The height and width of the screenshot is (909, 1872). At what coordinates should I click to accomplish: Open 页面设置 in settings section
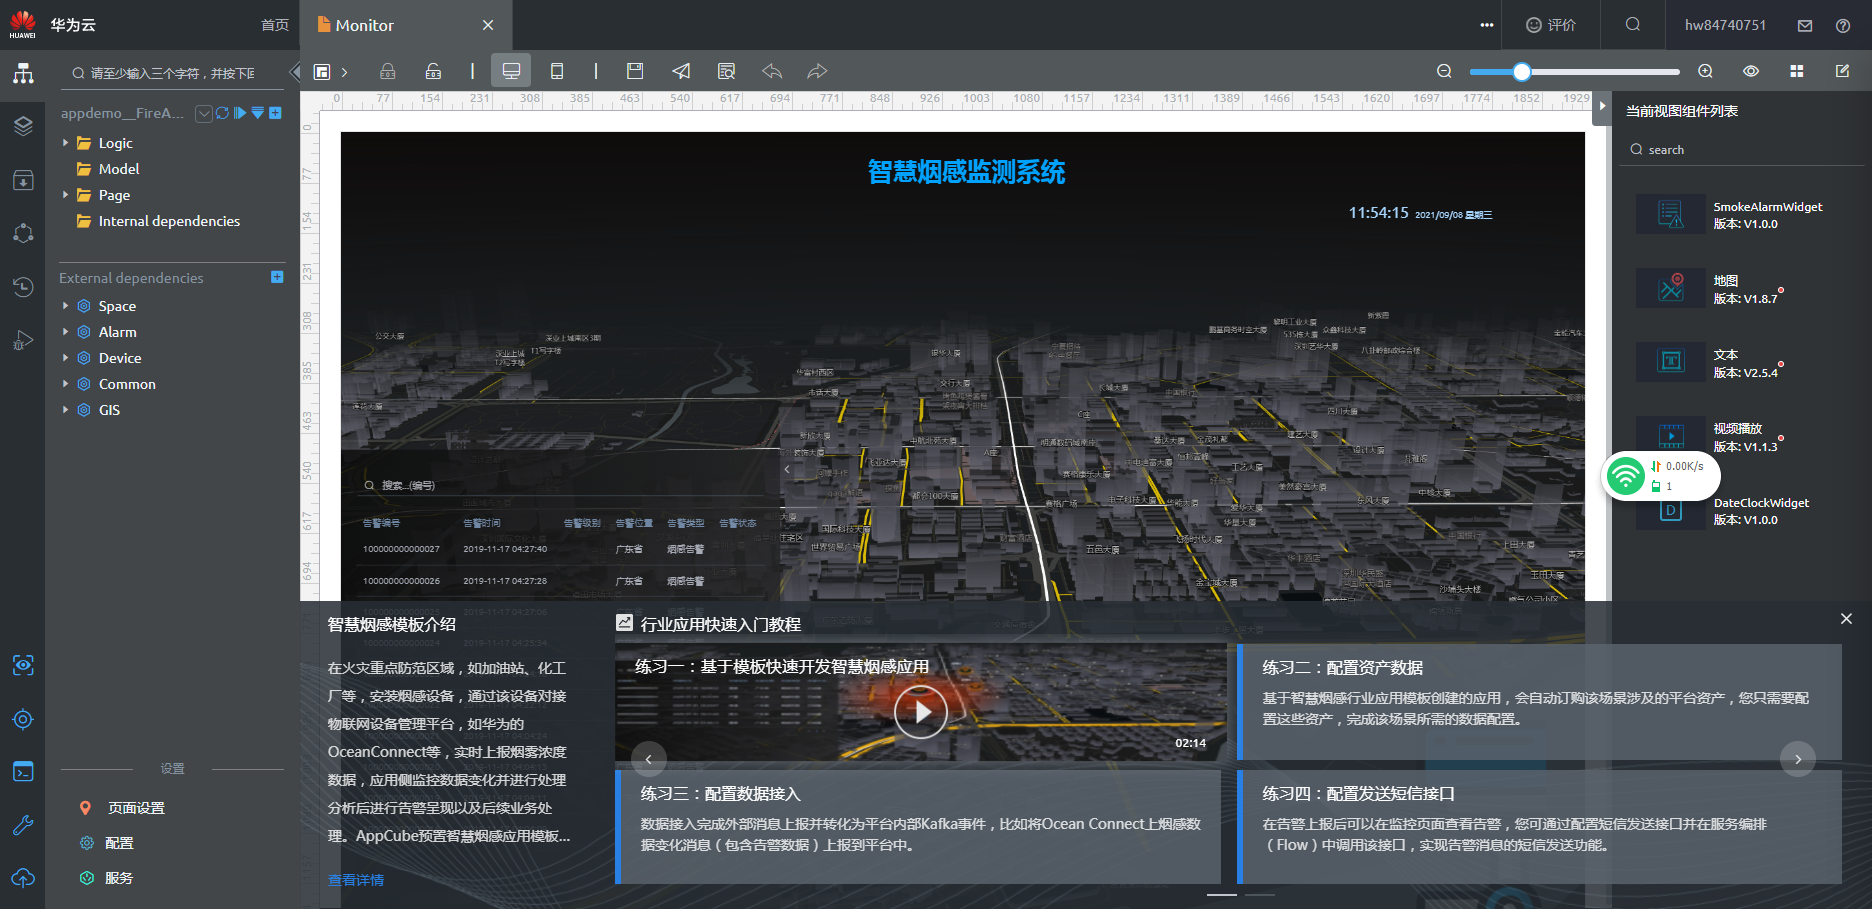coord(136,808)
